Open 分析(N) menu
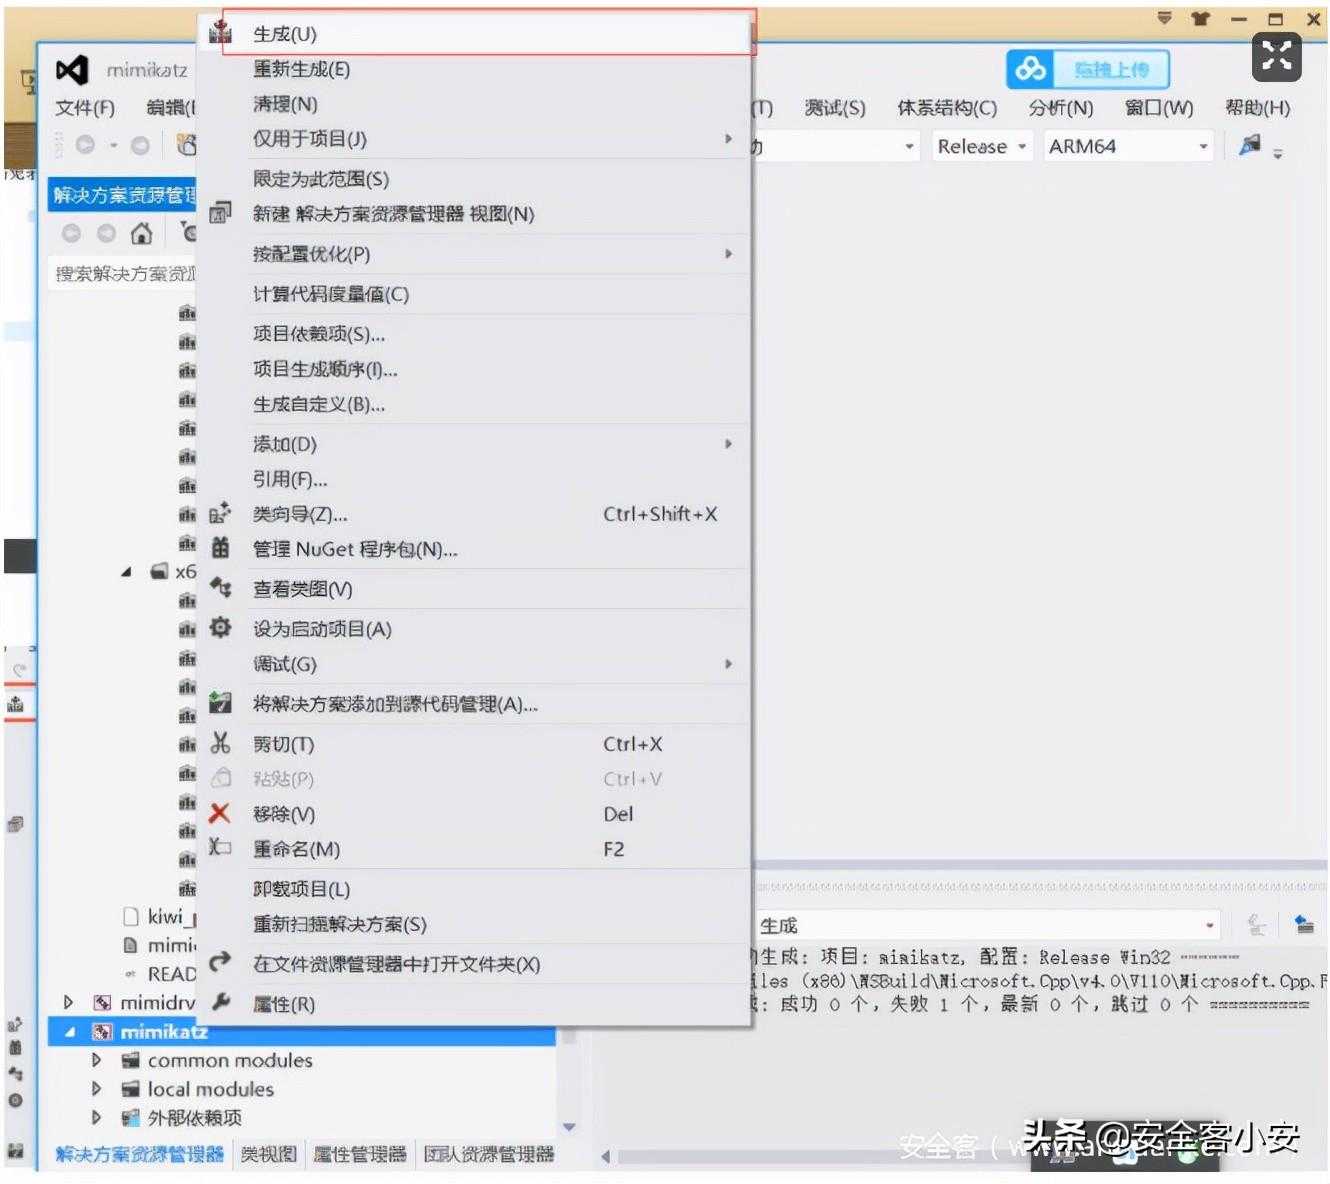Viewport: 1330px width, 1184px height. point(1061,108)
